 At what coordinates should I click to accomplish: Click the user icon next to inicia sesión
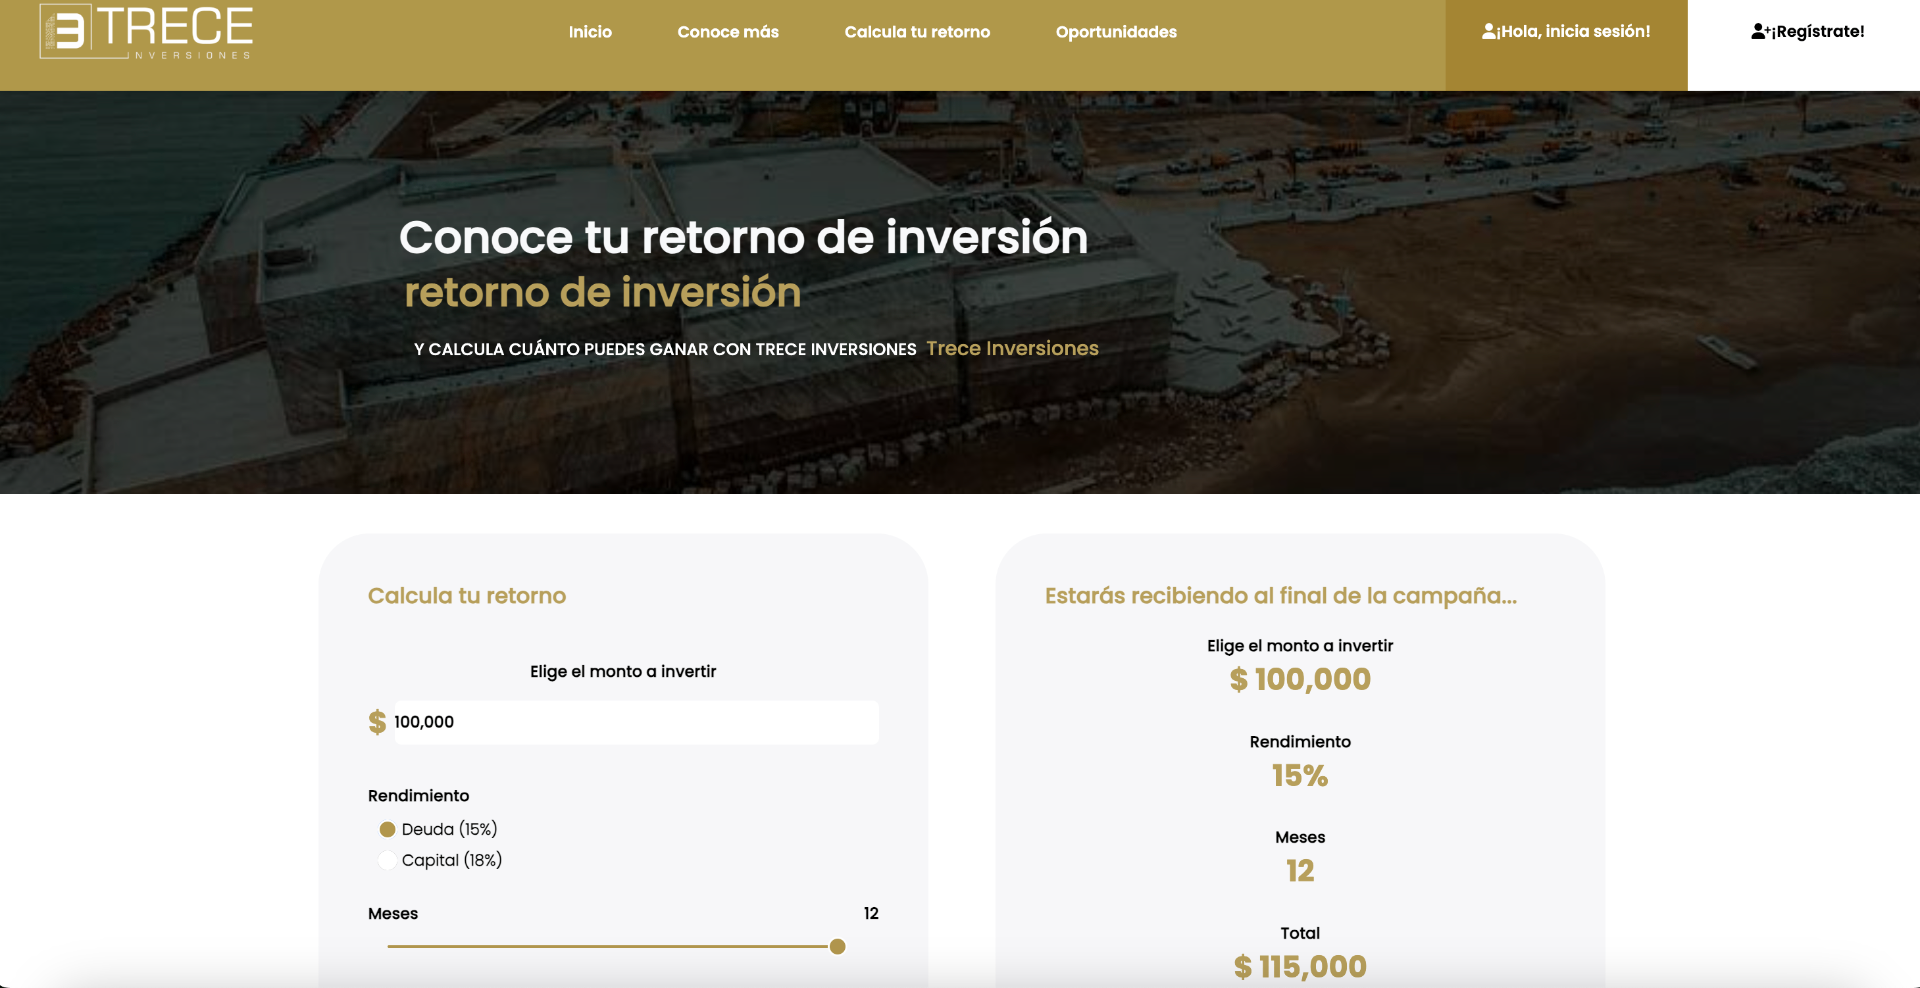point(1487,30)
